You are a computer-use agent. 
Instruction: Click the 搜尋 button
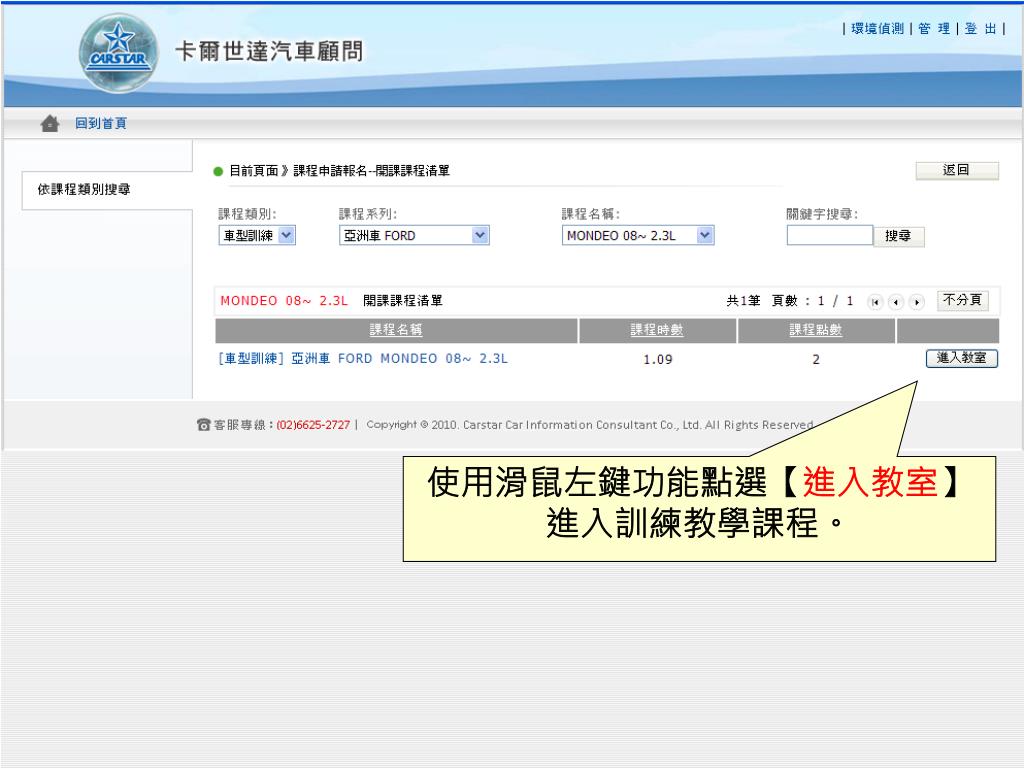click(899, 236)
